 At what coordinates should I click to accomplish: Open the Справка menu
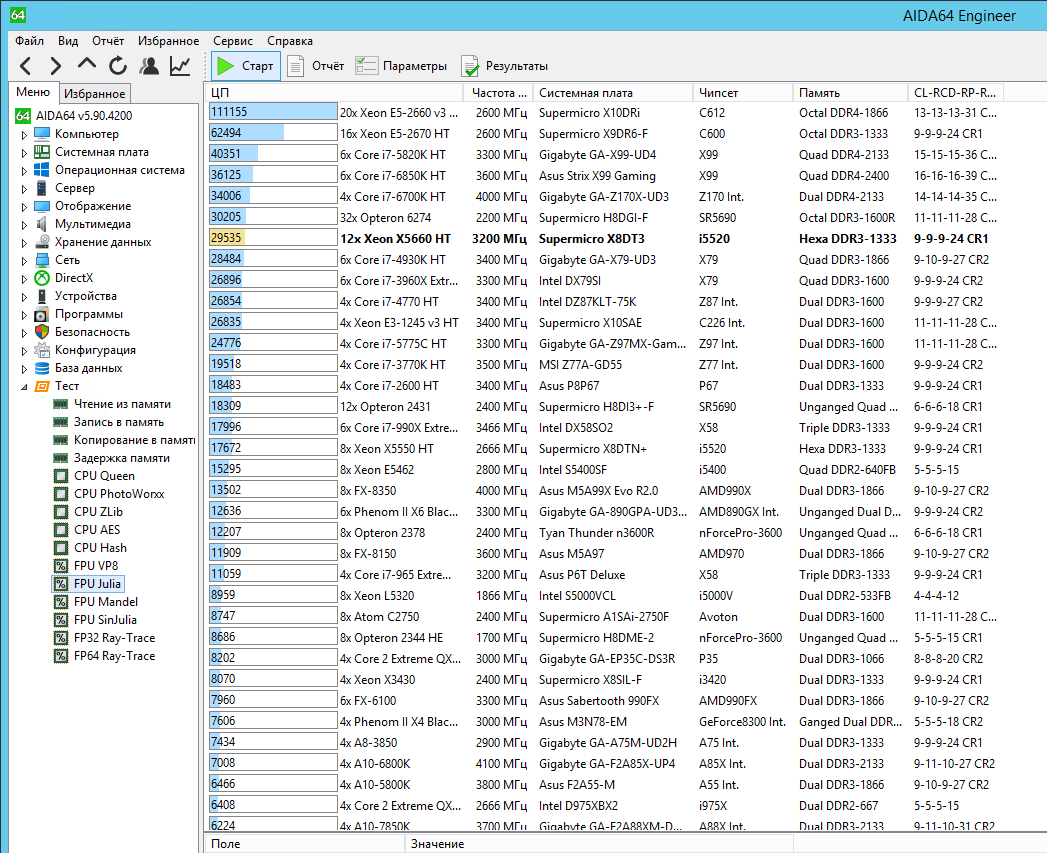[290, 41]
